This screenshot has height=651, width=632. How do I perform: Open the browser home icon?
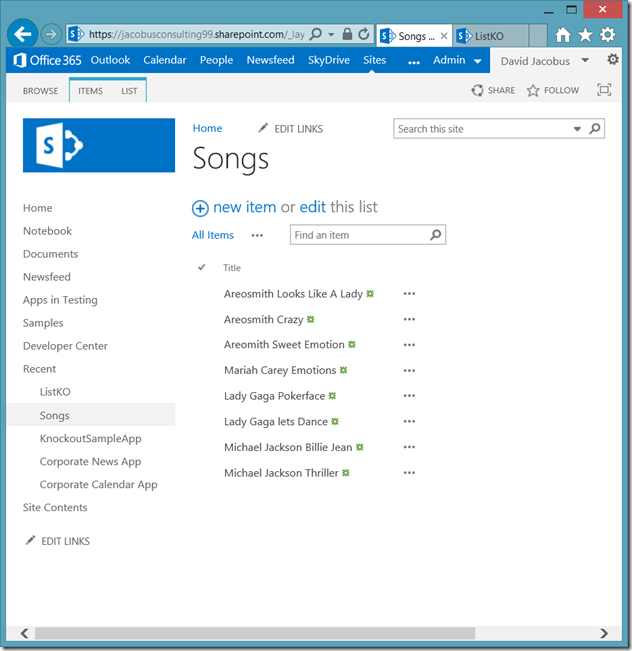[x=563, y=35]
